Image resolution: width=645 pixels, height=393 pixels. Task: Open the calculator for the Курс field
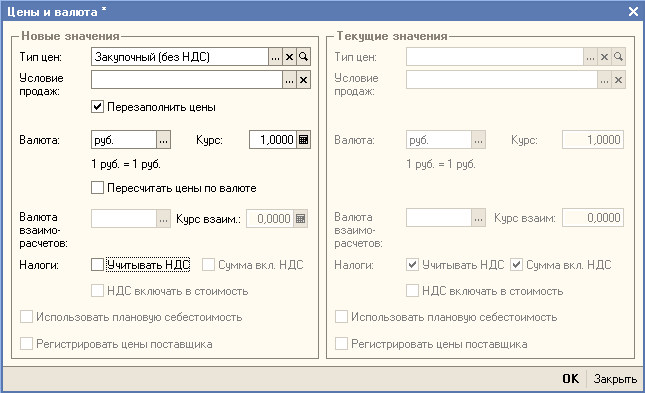pyautogui.click(x=304, y=140)
